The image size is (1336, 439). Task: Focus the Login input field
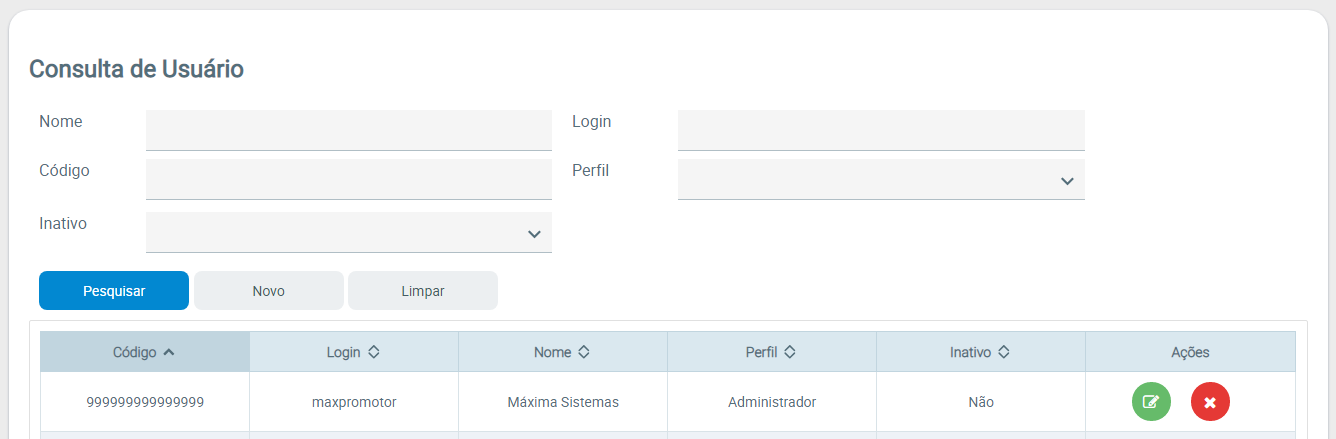point(881,130)
